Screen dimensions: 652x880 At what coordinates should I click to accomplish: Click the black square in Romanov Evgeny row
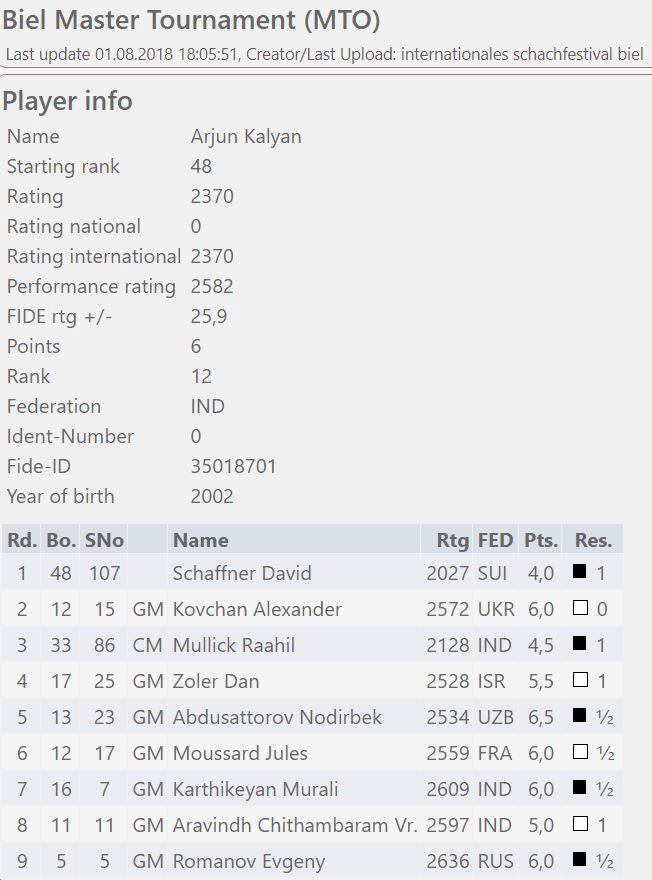(x=579, y=861)
